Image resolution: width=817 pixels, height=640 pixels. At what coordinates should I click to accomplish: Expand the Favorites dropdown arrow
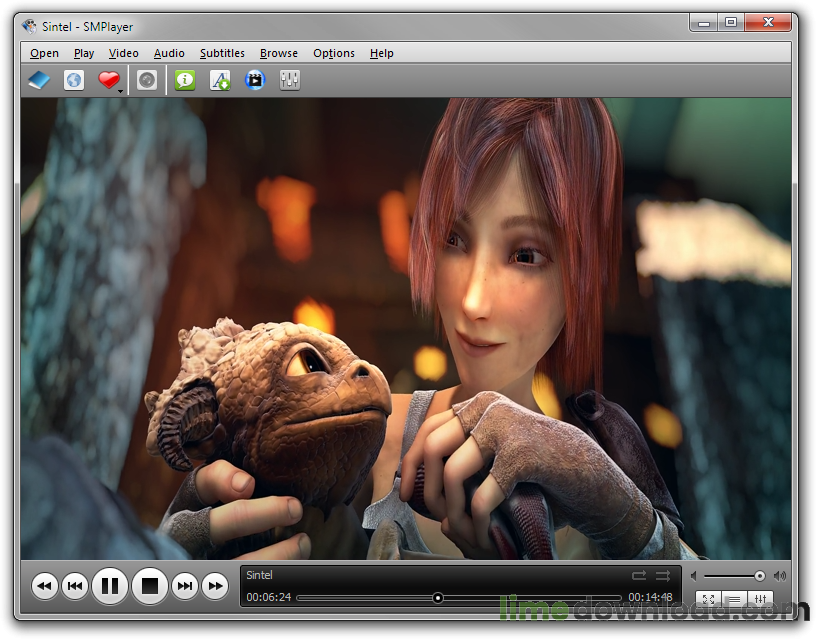pyautogui.click(x=121, y=90)
